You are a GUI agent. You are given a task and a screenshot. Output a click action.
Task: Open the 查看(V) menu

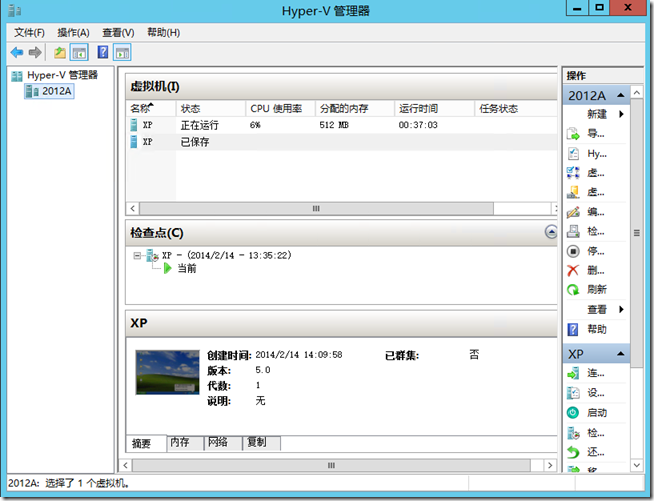(x=118, y=33)
